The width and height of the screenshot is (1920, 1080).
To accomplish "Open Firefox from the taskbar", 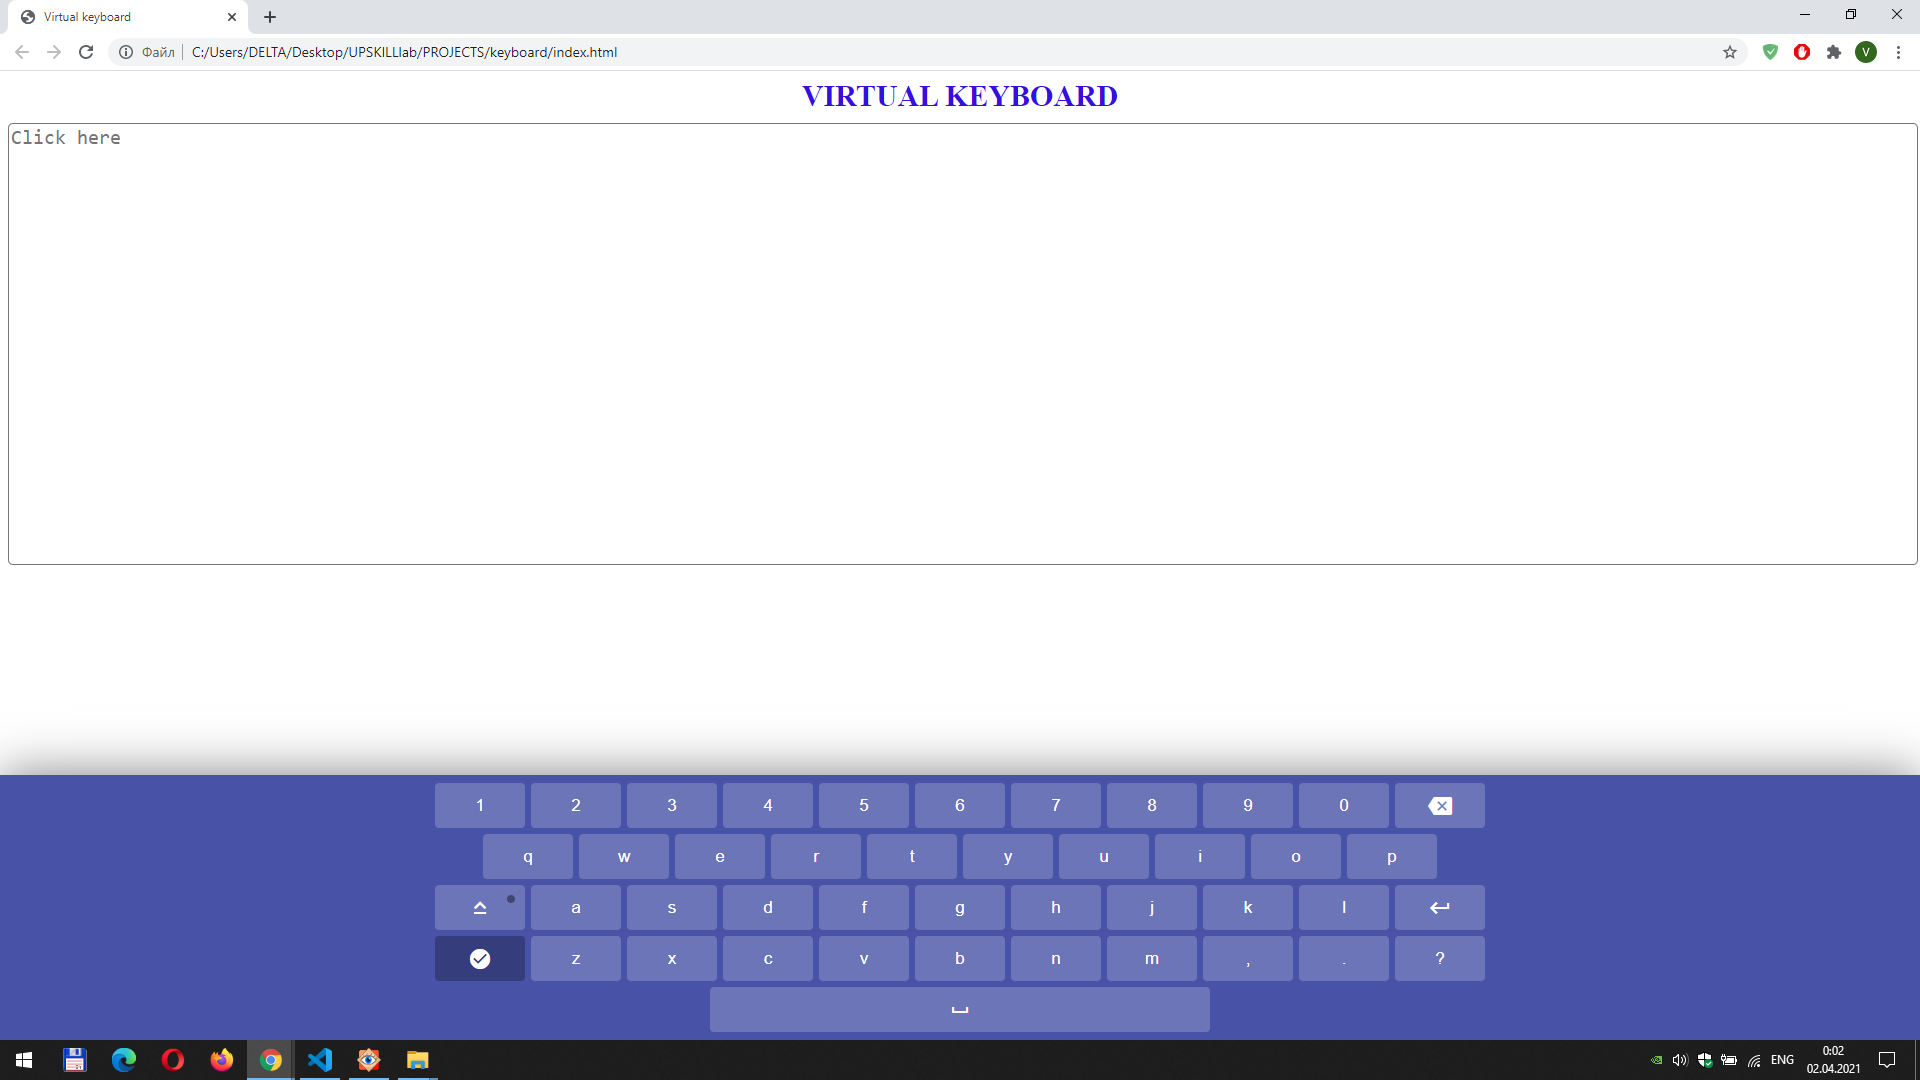I will (222, 1060).
